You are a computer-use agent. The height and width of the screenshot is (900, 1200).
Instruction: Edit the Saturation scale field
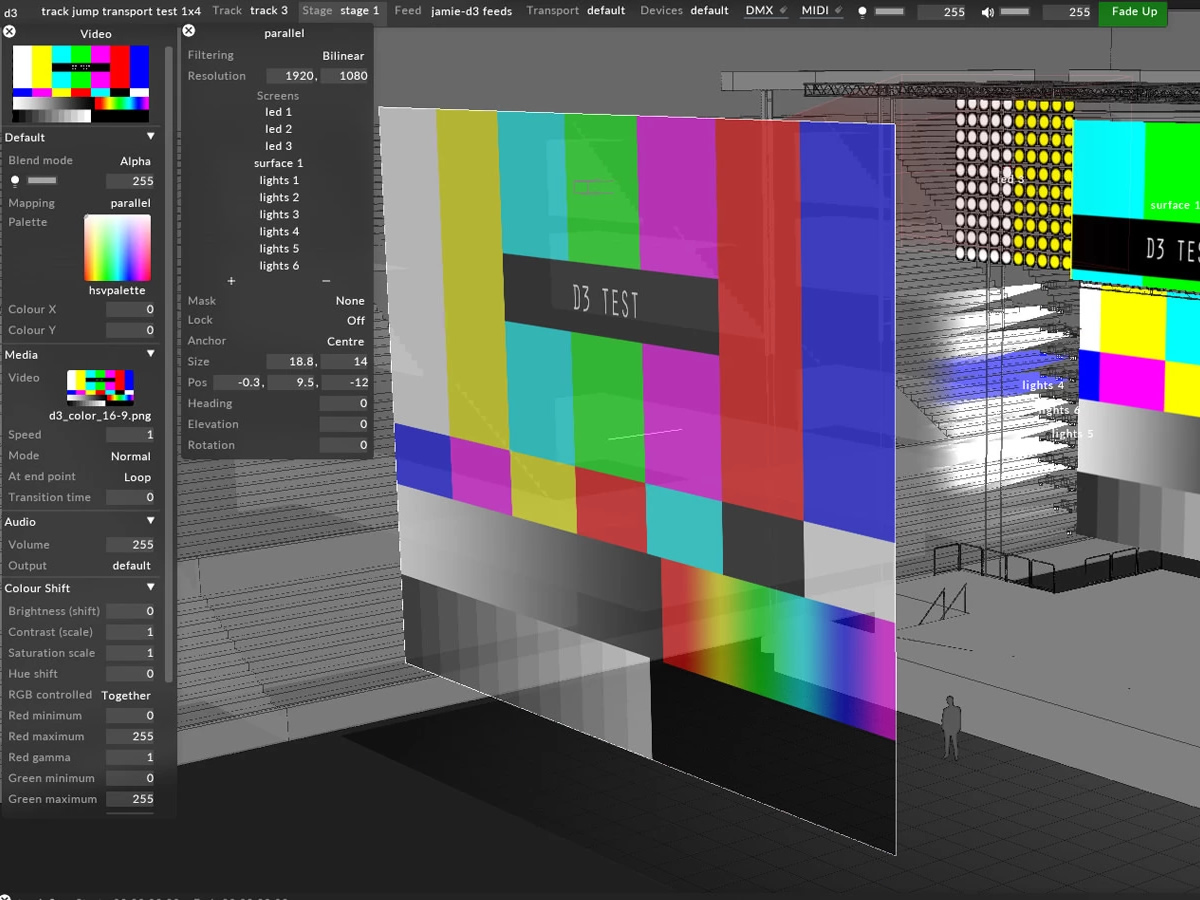131,654
